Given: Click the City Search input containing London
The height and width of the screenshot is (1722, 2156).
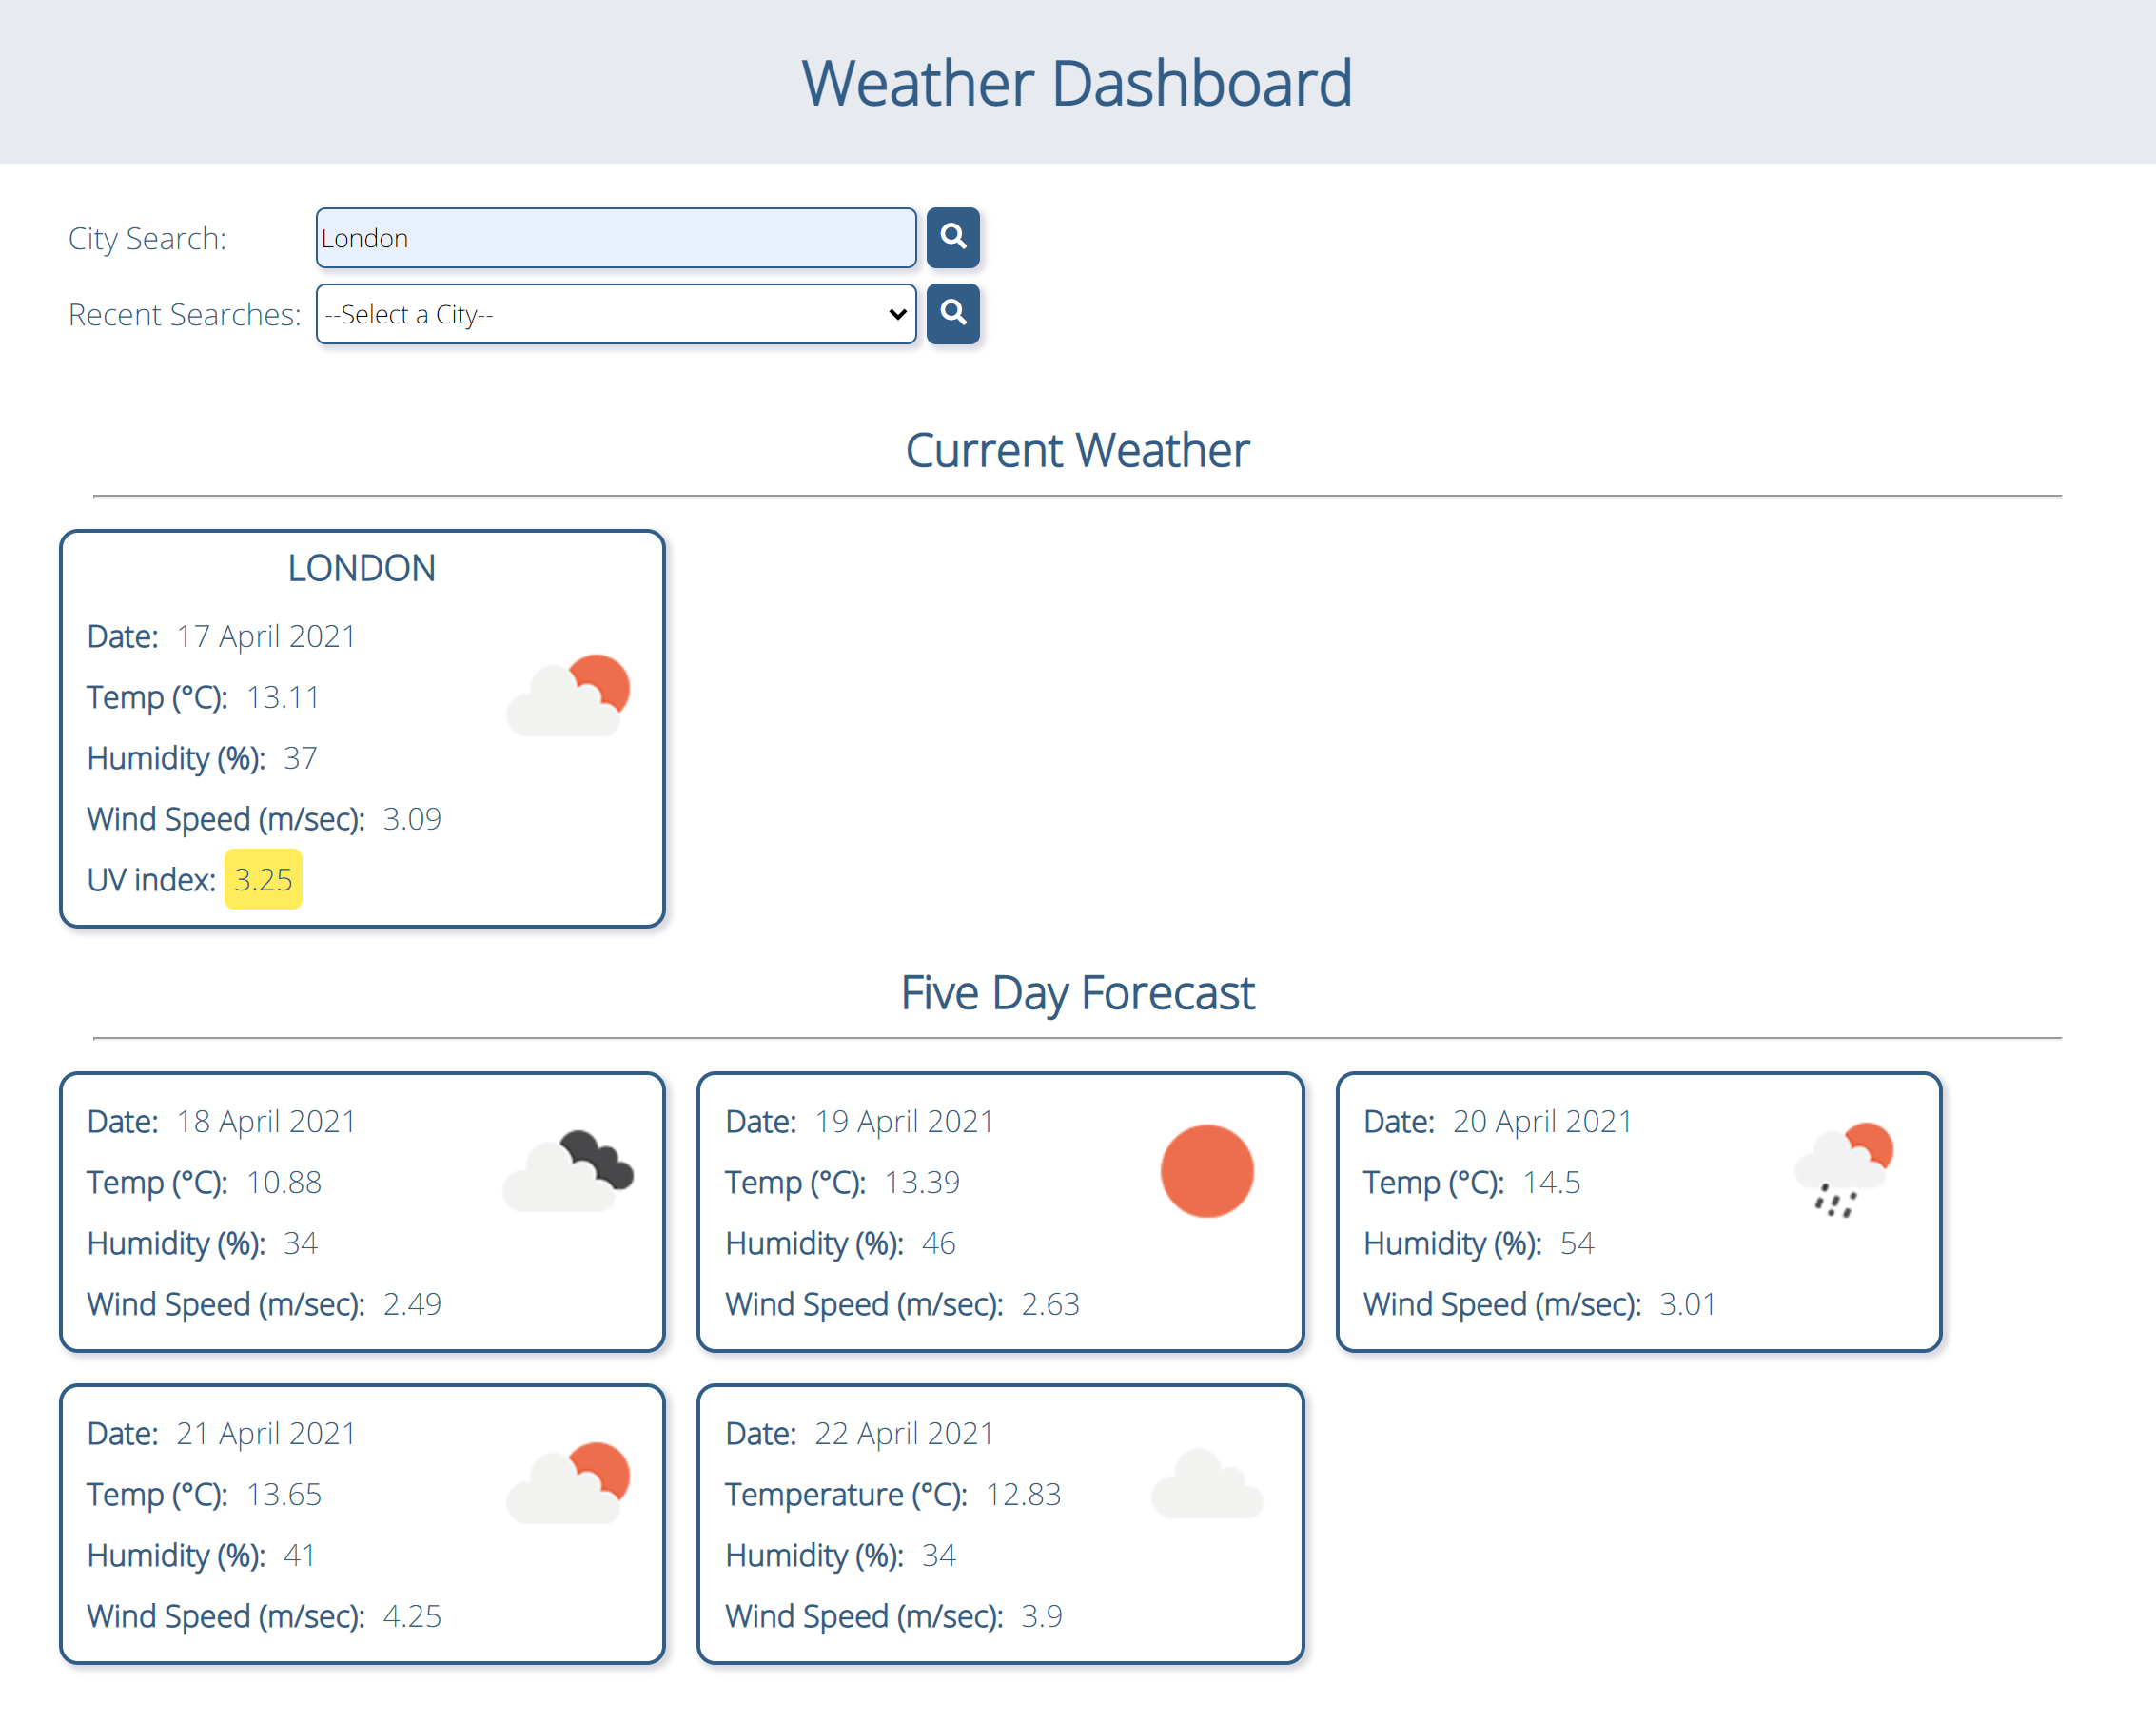Looking at the screenshot, I should tap(616, 238).
